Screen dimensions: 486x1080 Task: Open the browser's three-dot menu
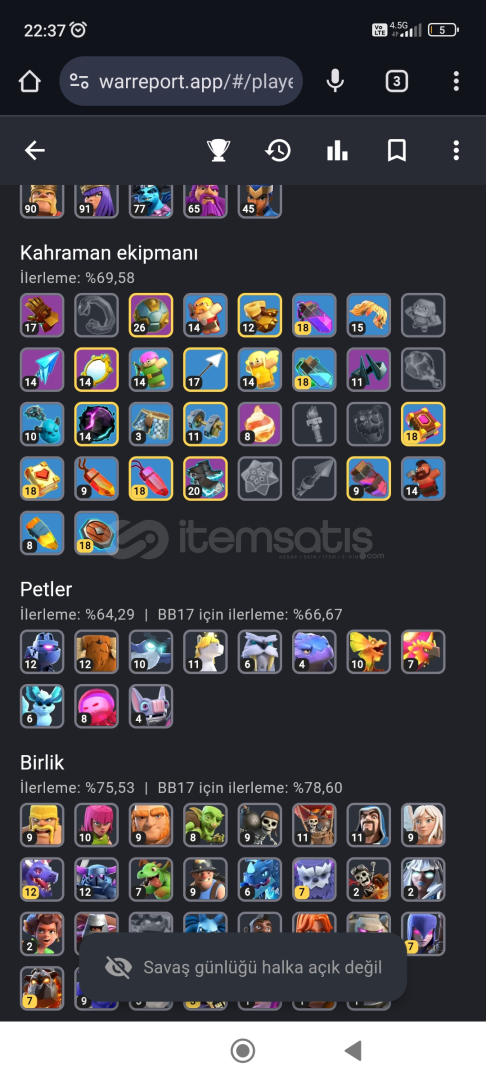tap(456, 81)
